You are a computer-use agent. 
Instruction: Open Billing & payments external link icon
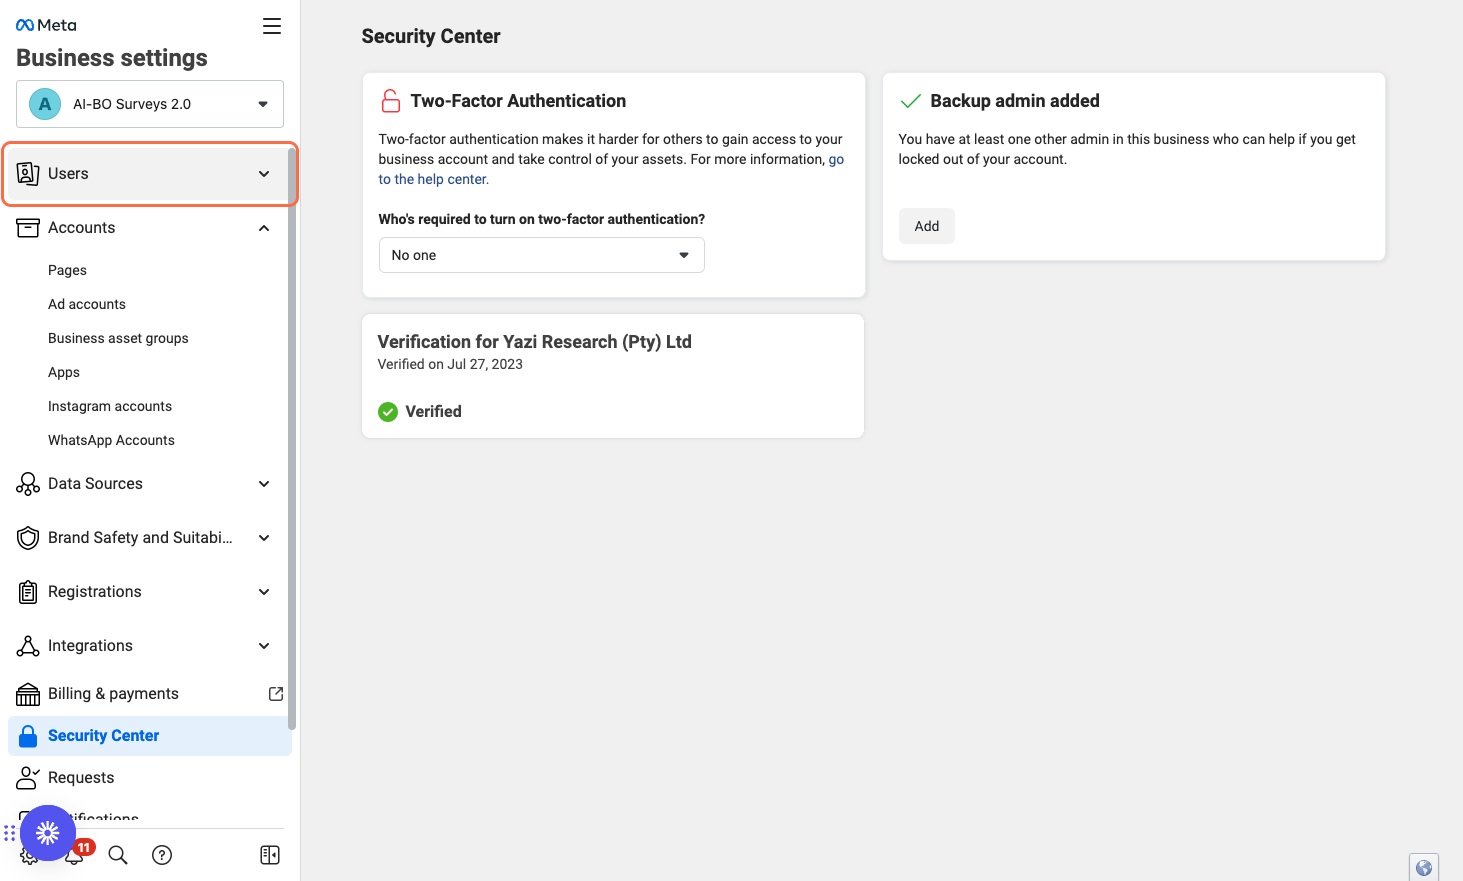[276, 694]
